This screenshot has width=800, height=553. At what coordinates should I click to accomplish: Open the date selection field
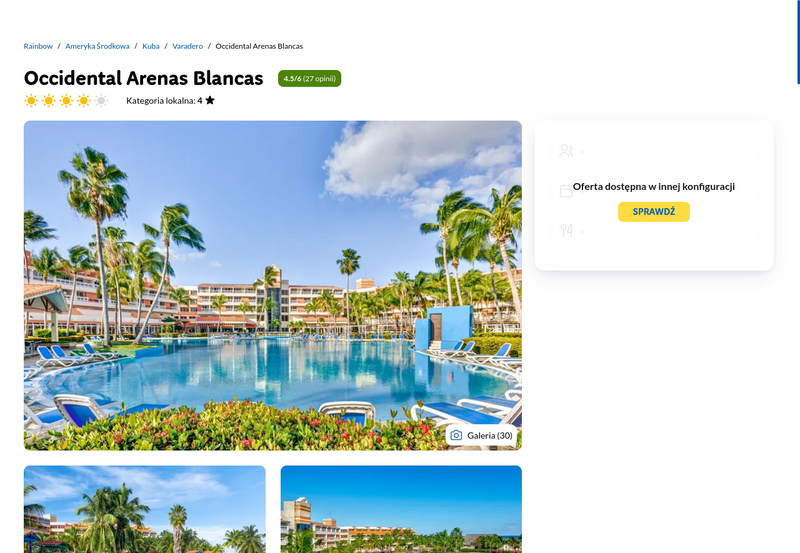pyautogui.click(x=654, y=191)
